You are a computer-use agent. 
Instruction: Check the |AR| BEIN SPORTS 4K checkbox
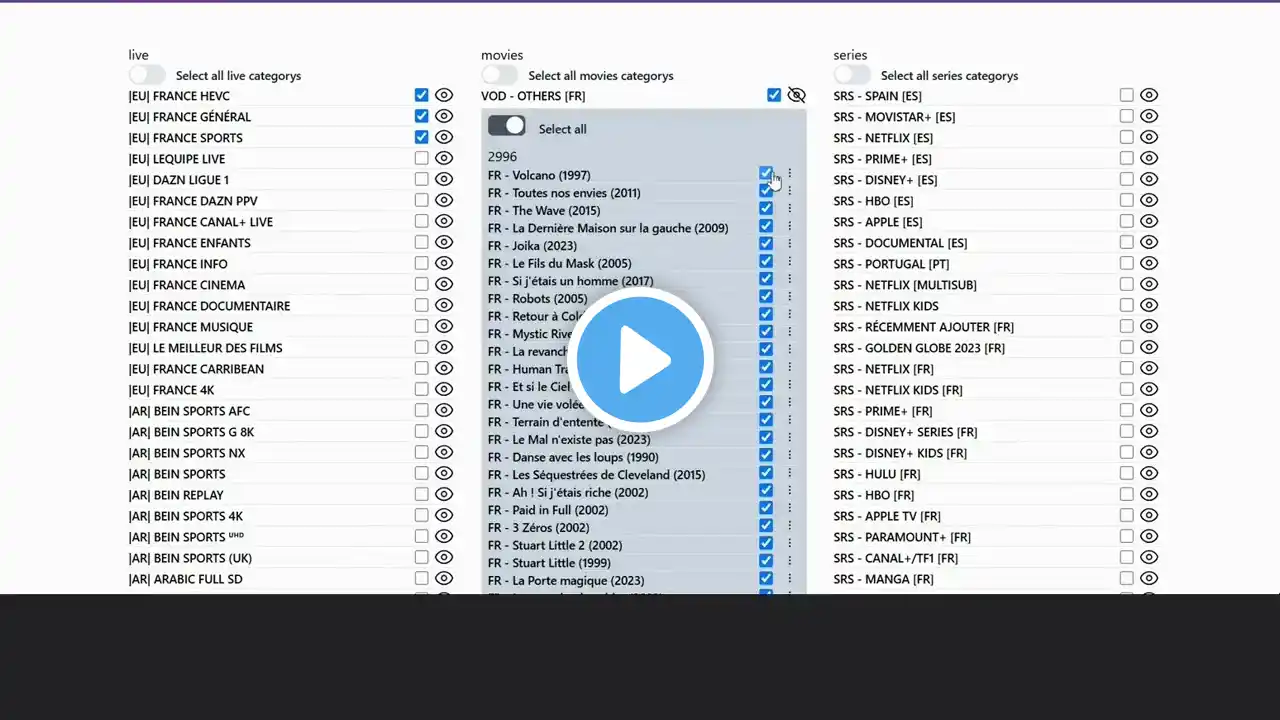click(x=421, y=515)
